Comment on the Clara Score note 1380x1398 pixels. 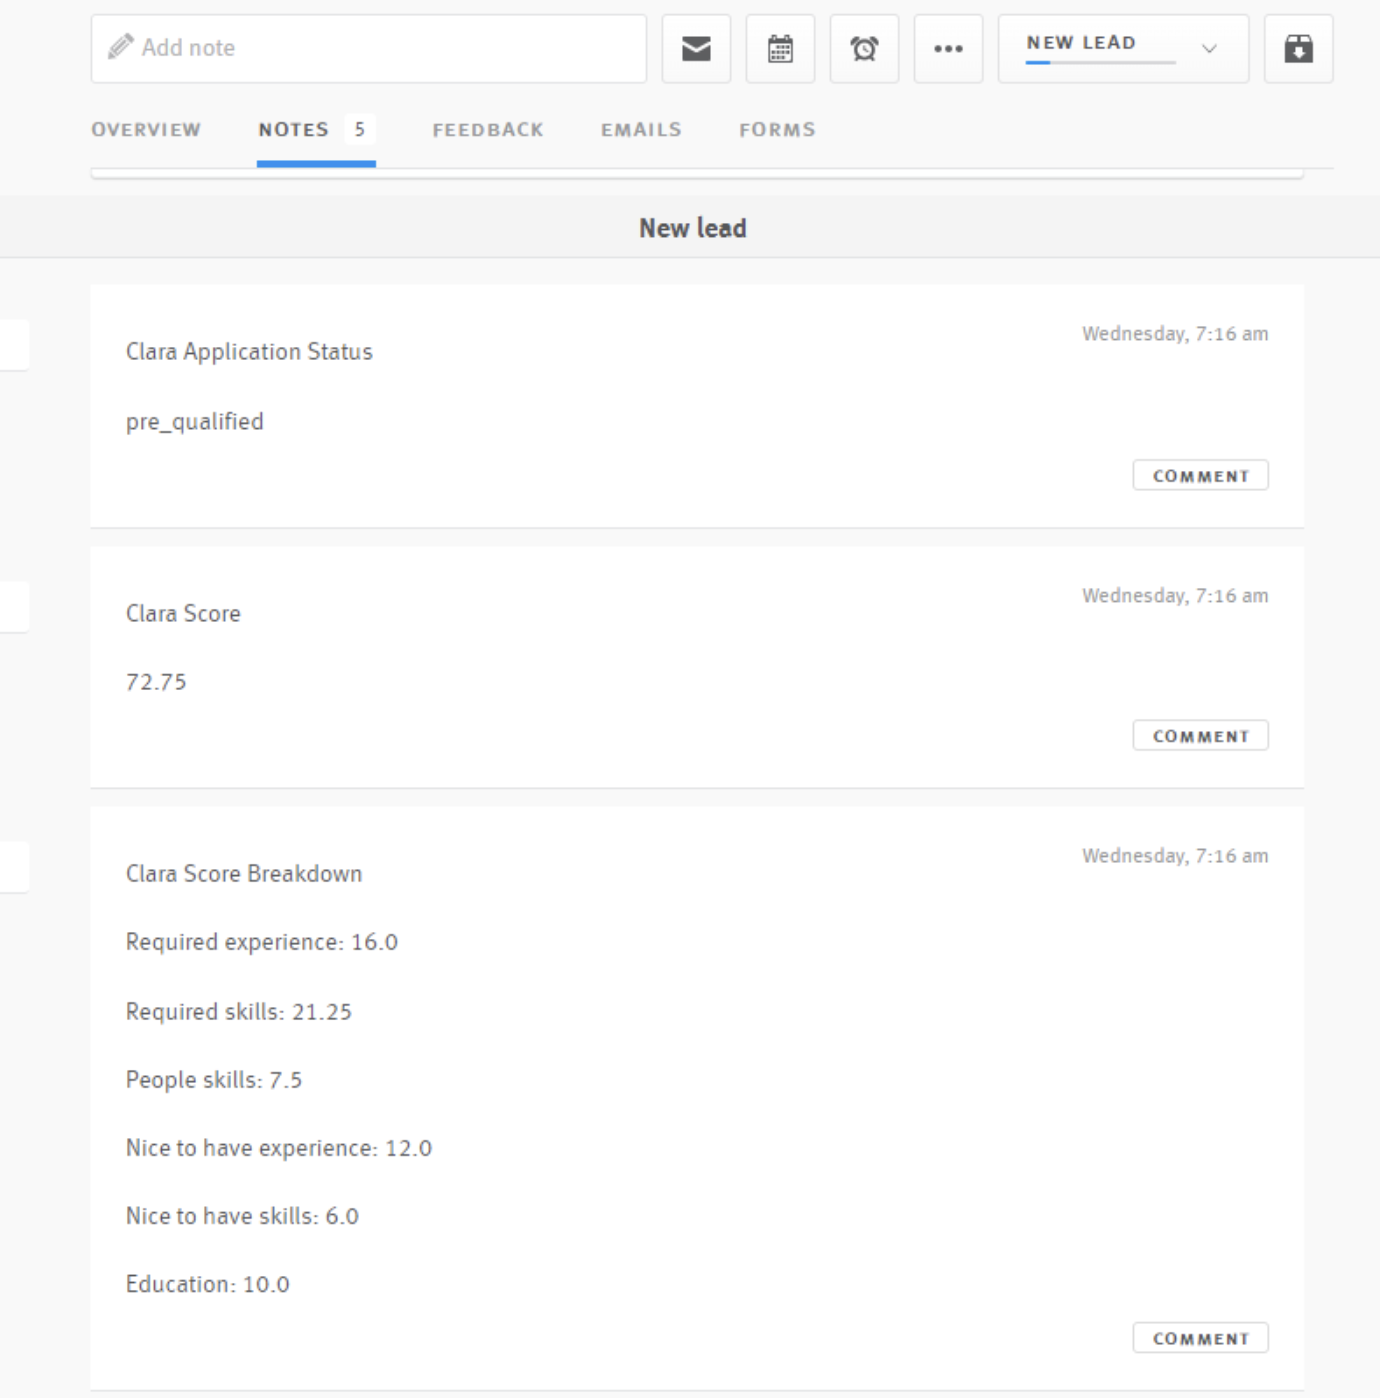[1200, 736]
